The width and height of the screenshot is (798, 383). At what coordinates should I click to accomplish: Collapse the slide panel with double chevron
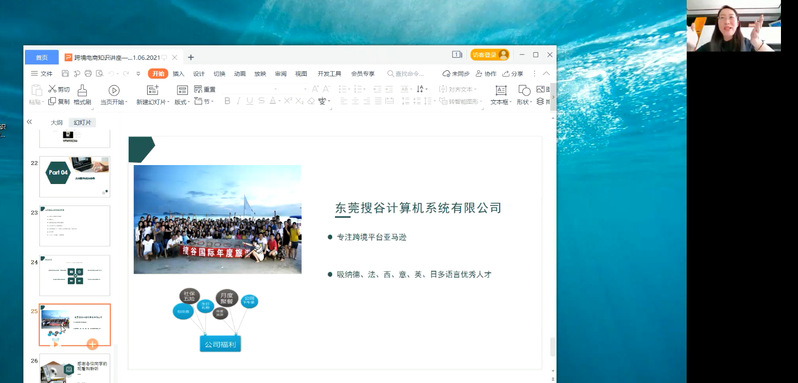point(30,122)
